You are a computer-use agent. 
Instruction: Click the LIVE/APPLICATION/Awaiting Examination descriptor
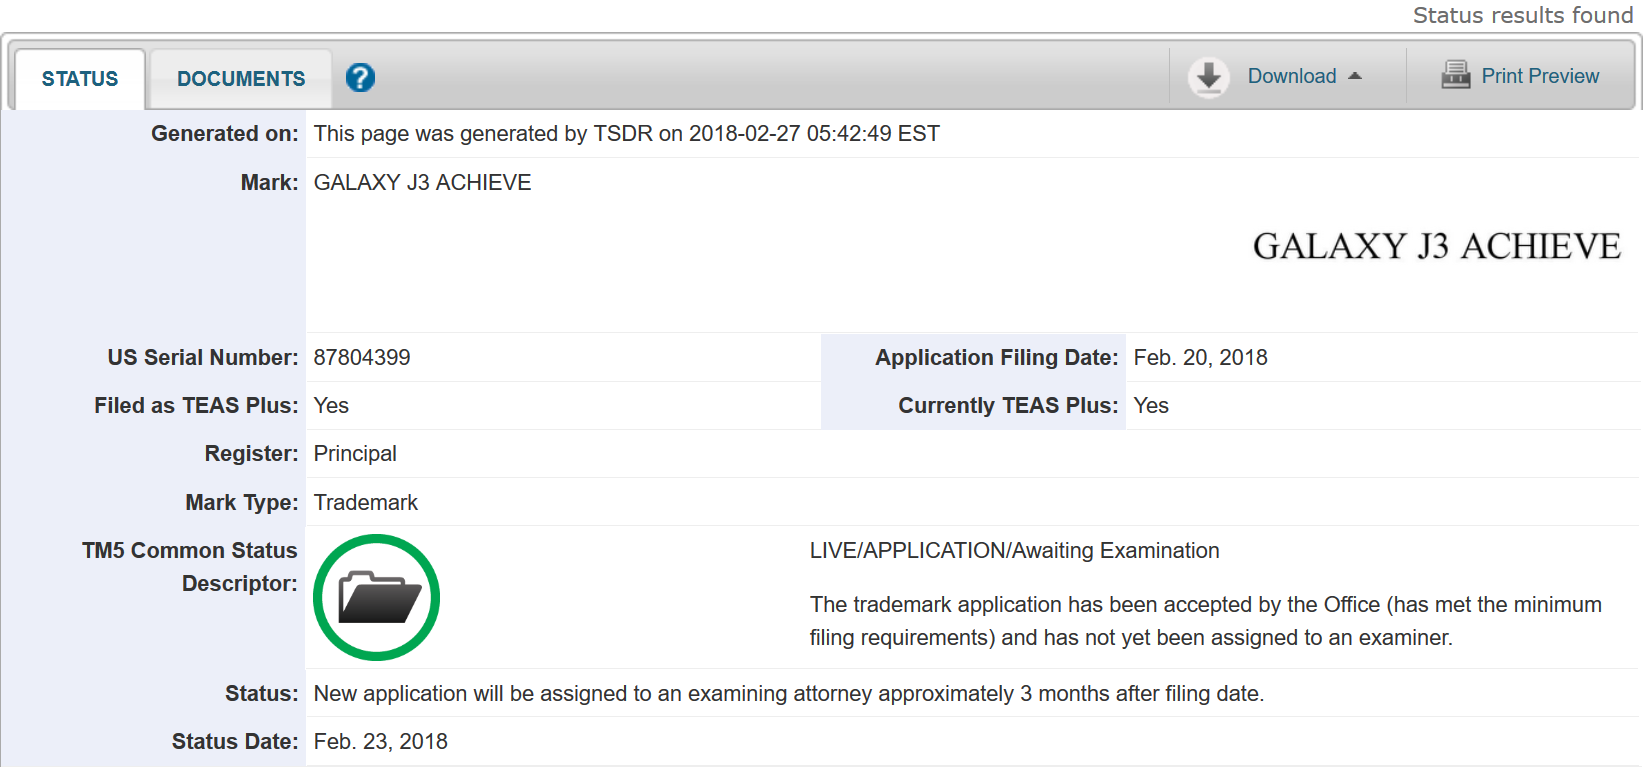[1014, 551]
